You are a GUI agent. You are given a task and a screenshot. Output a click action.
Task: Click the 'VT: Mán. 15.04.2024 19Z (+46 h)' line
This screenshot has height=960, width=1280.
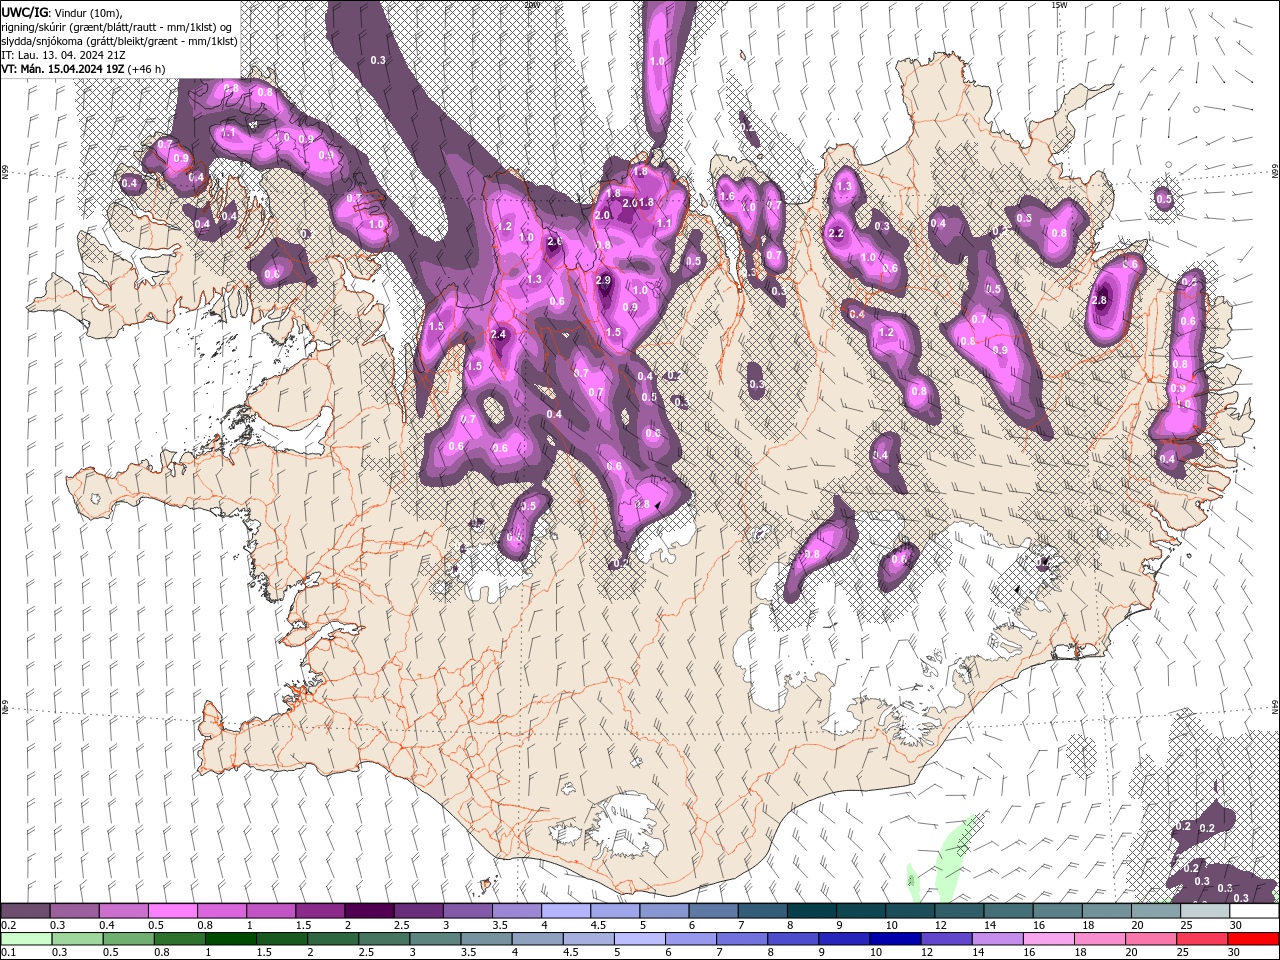[84, 68]
